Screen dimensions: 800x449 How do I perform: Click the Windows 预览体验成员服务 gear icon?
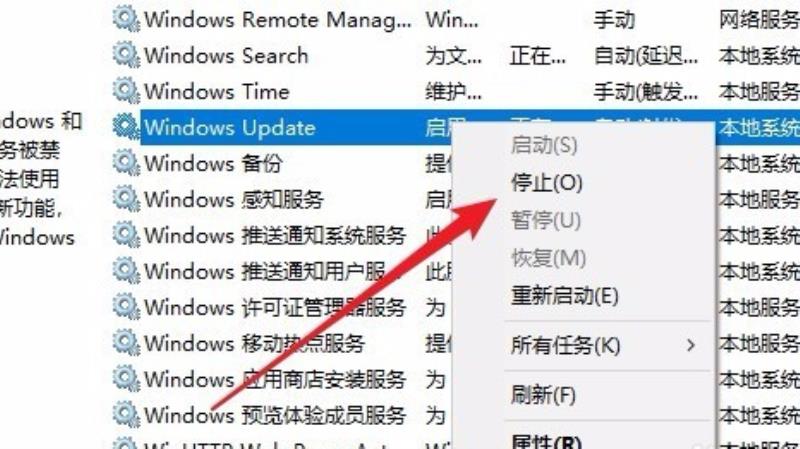coord(126,415)
